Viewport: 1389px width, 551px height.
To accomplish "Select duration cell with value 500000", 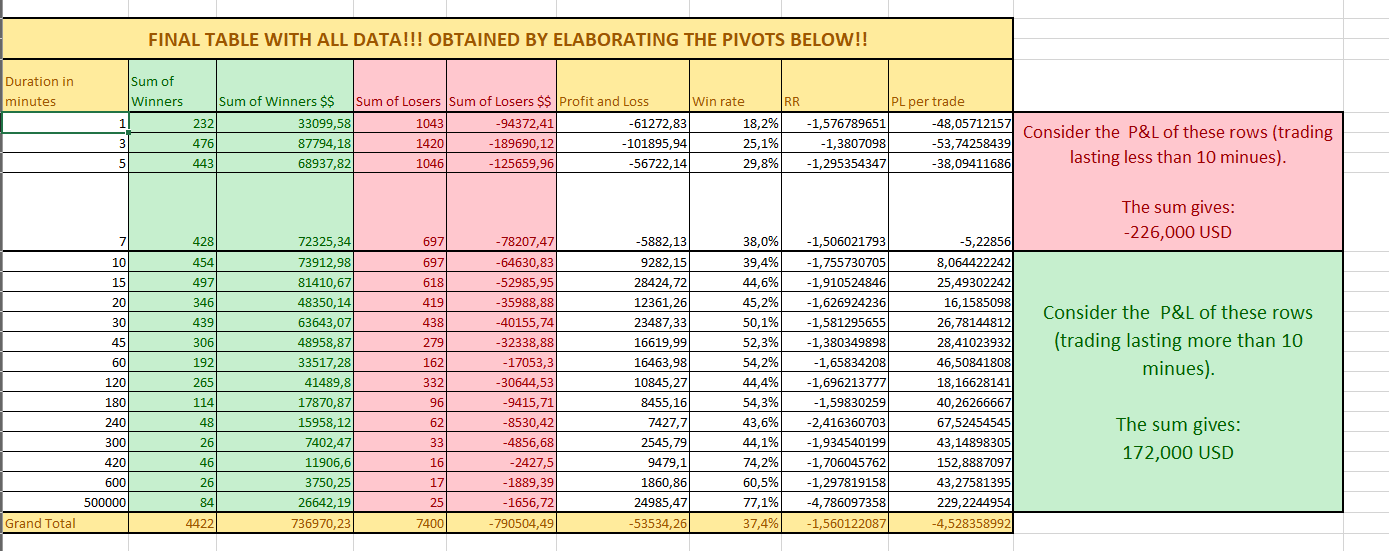I will 66,504.
